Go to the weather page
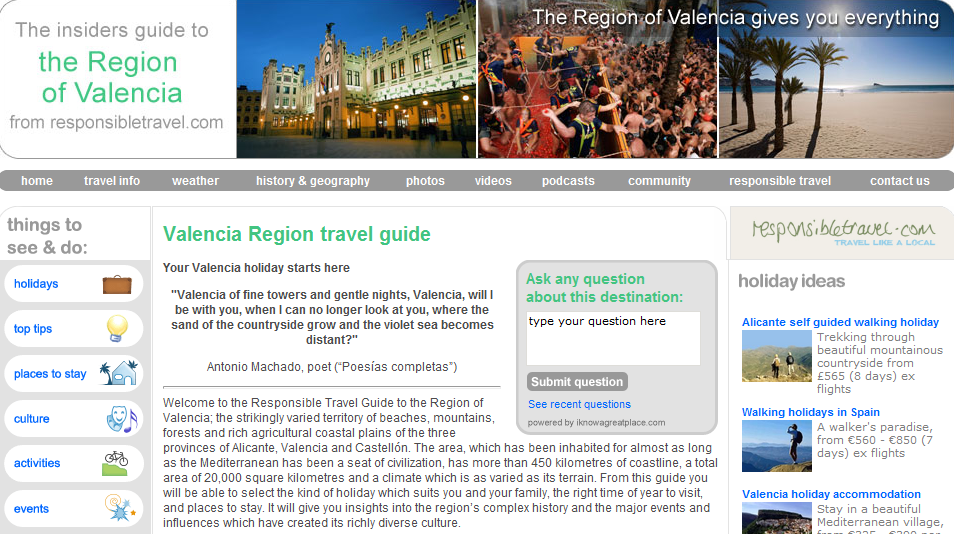 195,181
